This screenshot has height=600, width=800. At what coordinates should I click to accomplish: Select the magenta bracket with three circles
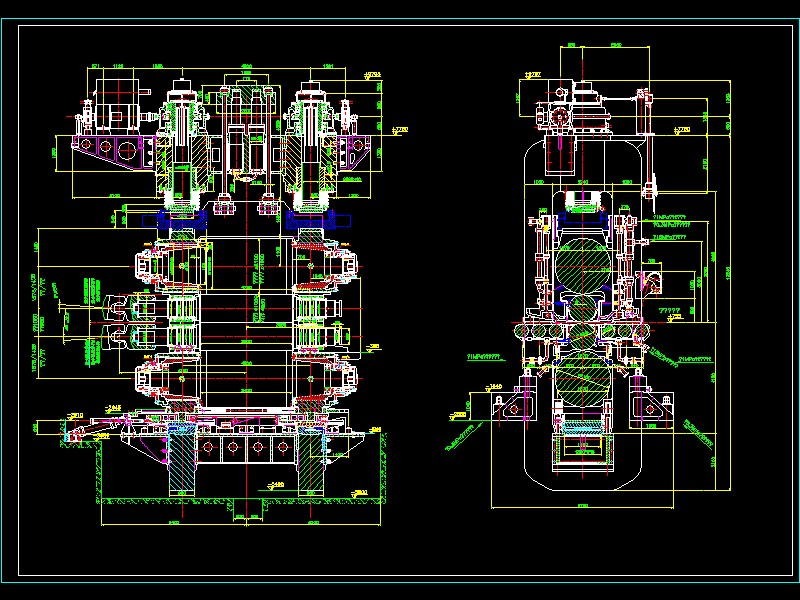113,151
